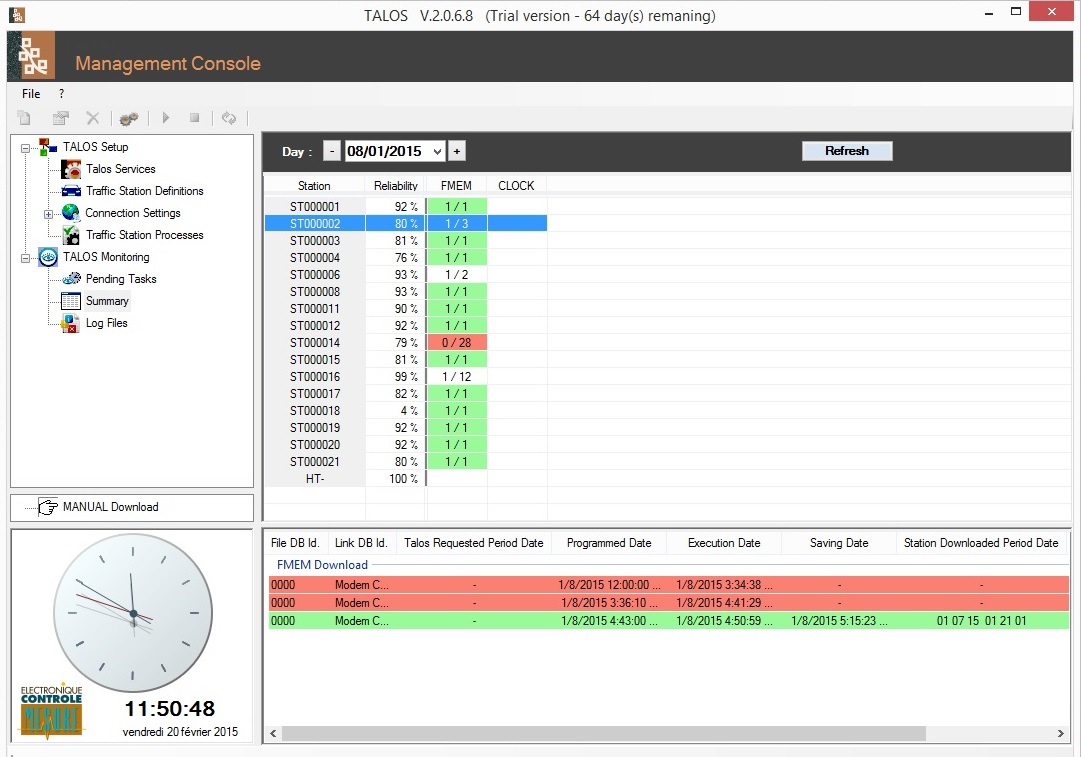
Task: Click Talos Requested Period Date header
Action: [474, 543]
